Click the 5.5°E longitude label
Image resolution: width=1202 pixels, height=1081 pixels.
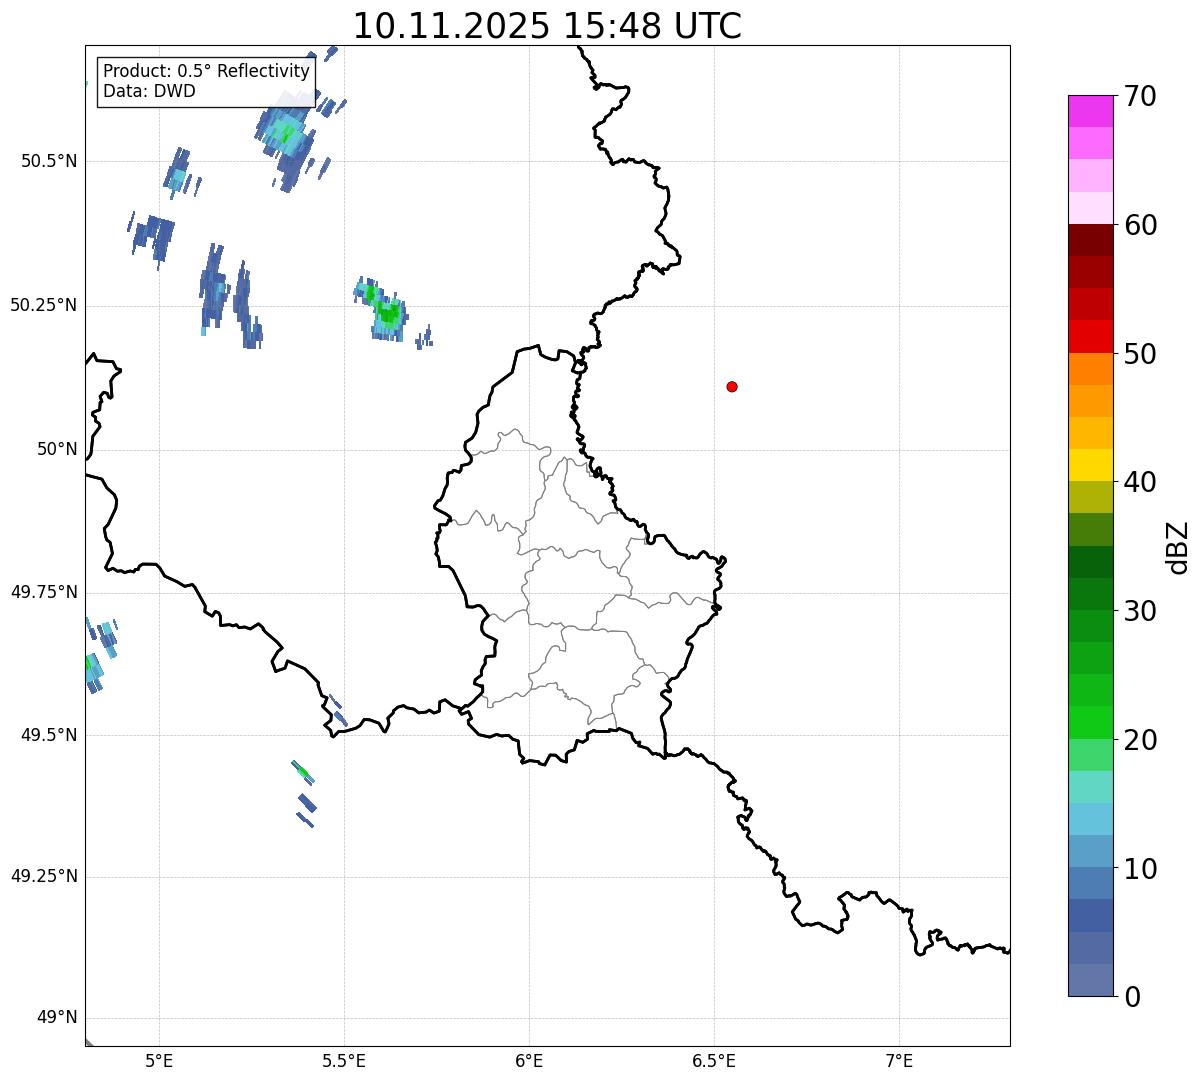click(344, 1060)
